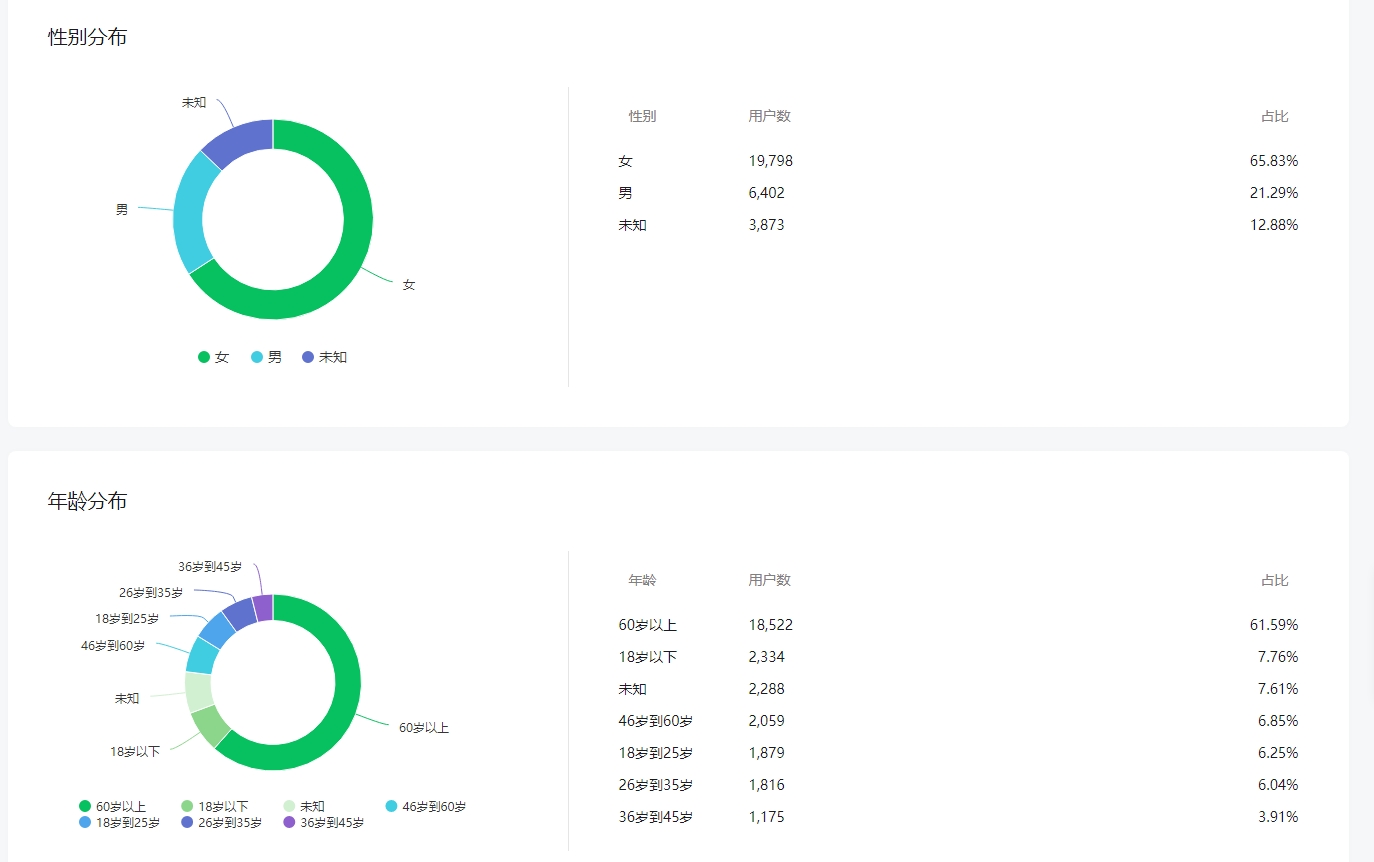Click 用户数 header in the gender table
Image resolution: width=1374 pixels, height=862 pixels.
[769, 116]
